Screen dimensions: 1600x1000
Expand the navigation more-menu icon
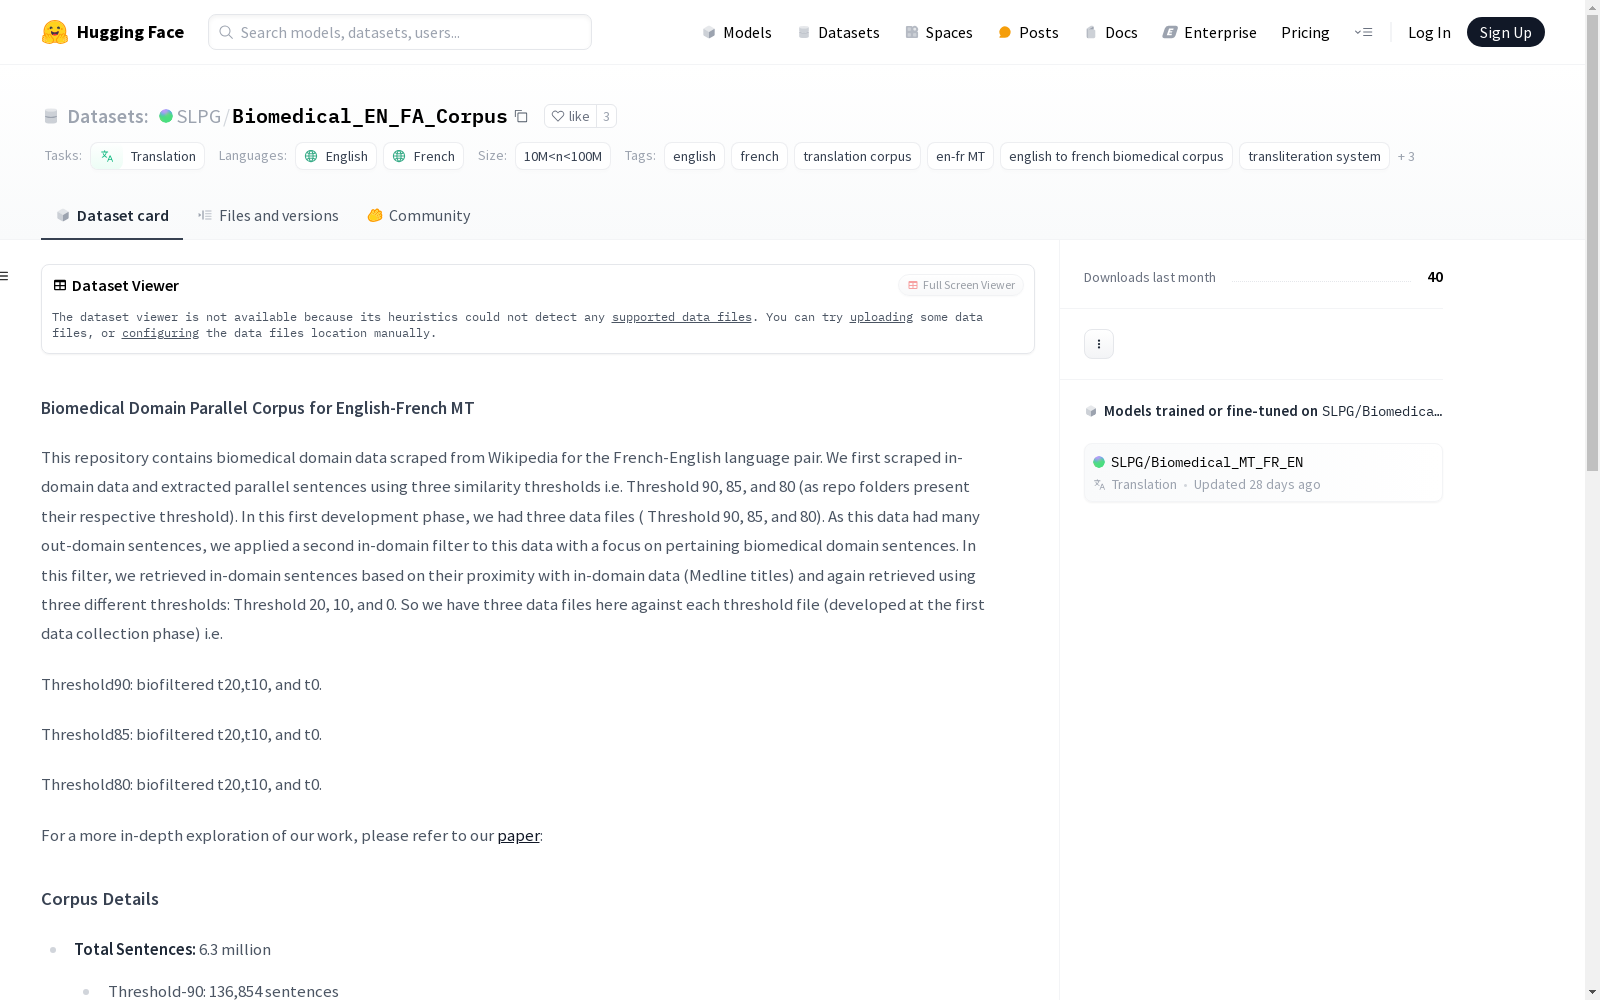pos(1363,32)
